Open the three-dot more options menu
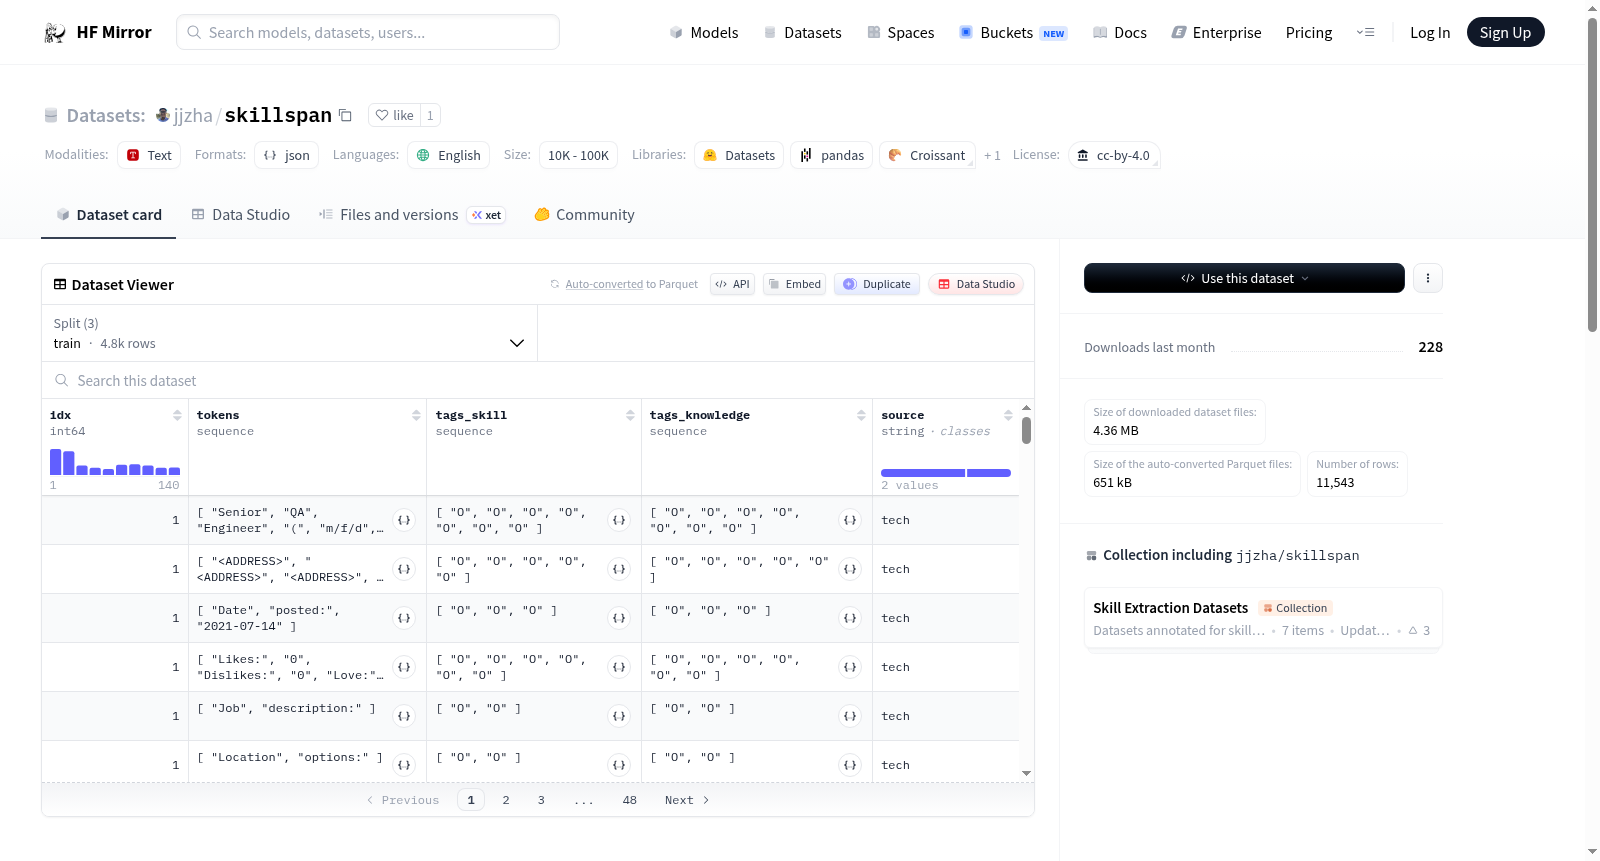 coord(1428,278)
